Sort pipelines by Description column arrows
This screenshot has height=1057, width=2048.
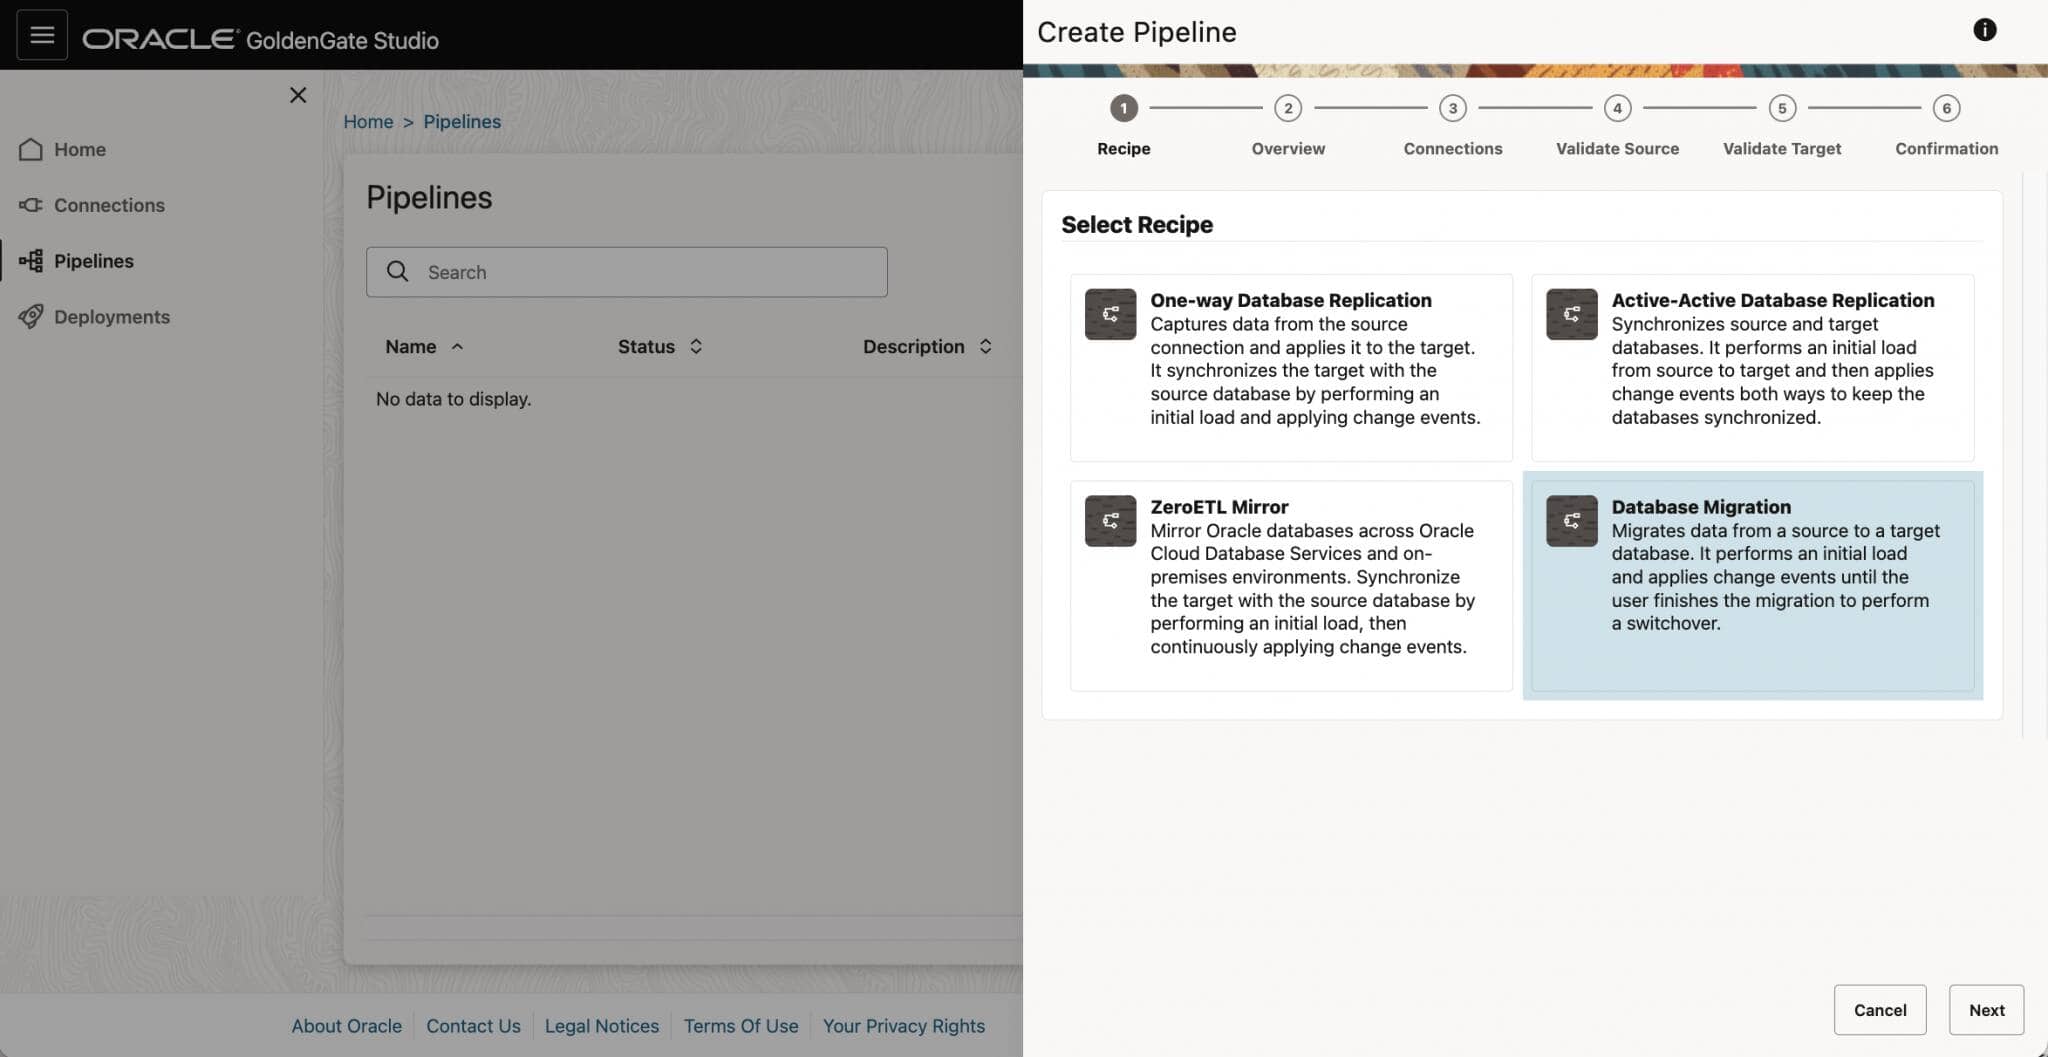coord(985,347)
